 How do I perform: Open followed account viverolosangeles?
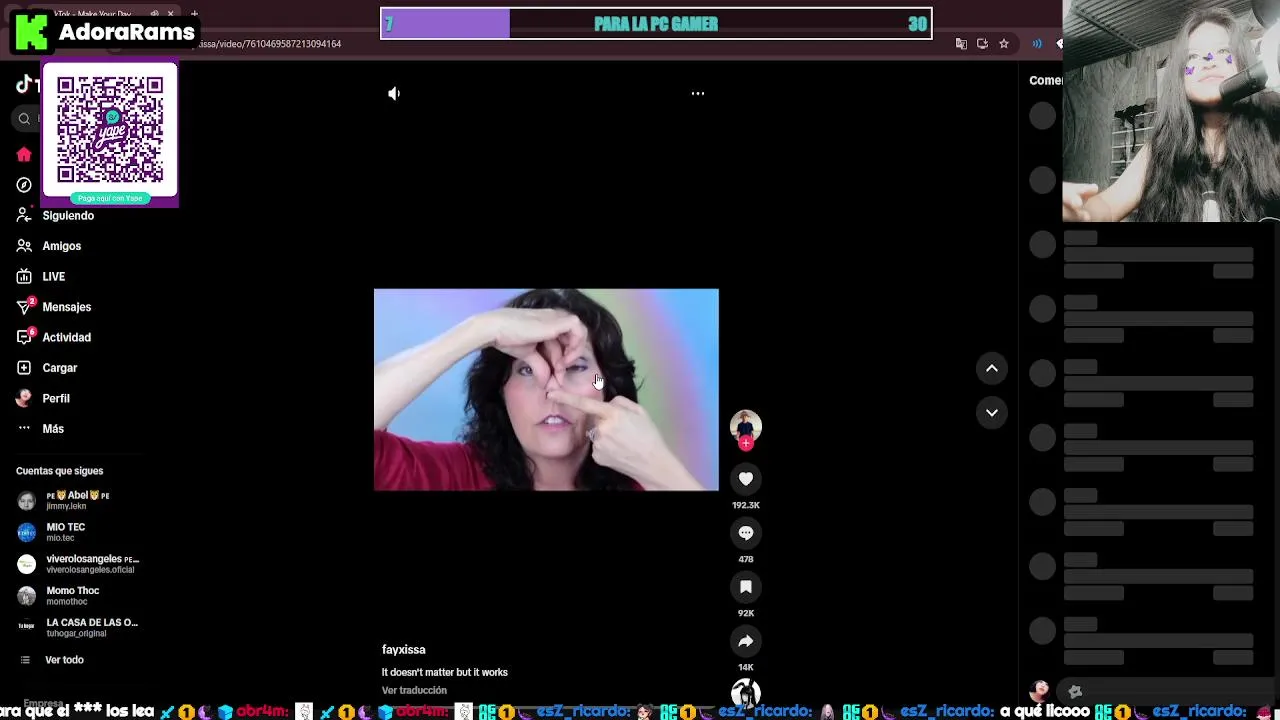pyautogui.click(x=80, y=564)
